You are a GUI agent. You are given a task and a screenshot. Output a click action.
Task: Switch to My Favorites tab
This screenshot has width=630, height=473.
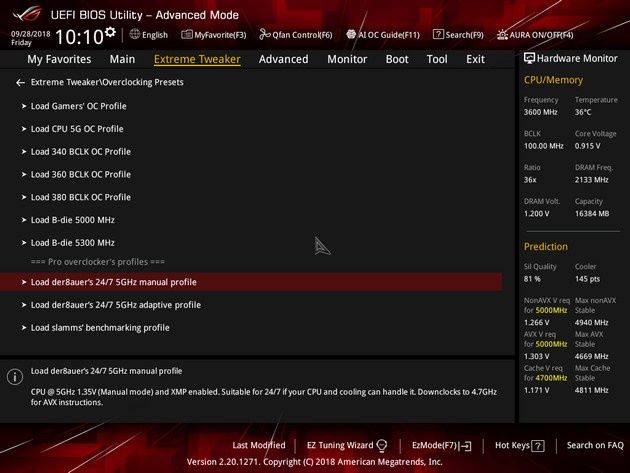click(x=59, y=59)
